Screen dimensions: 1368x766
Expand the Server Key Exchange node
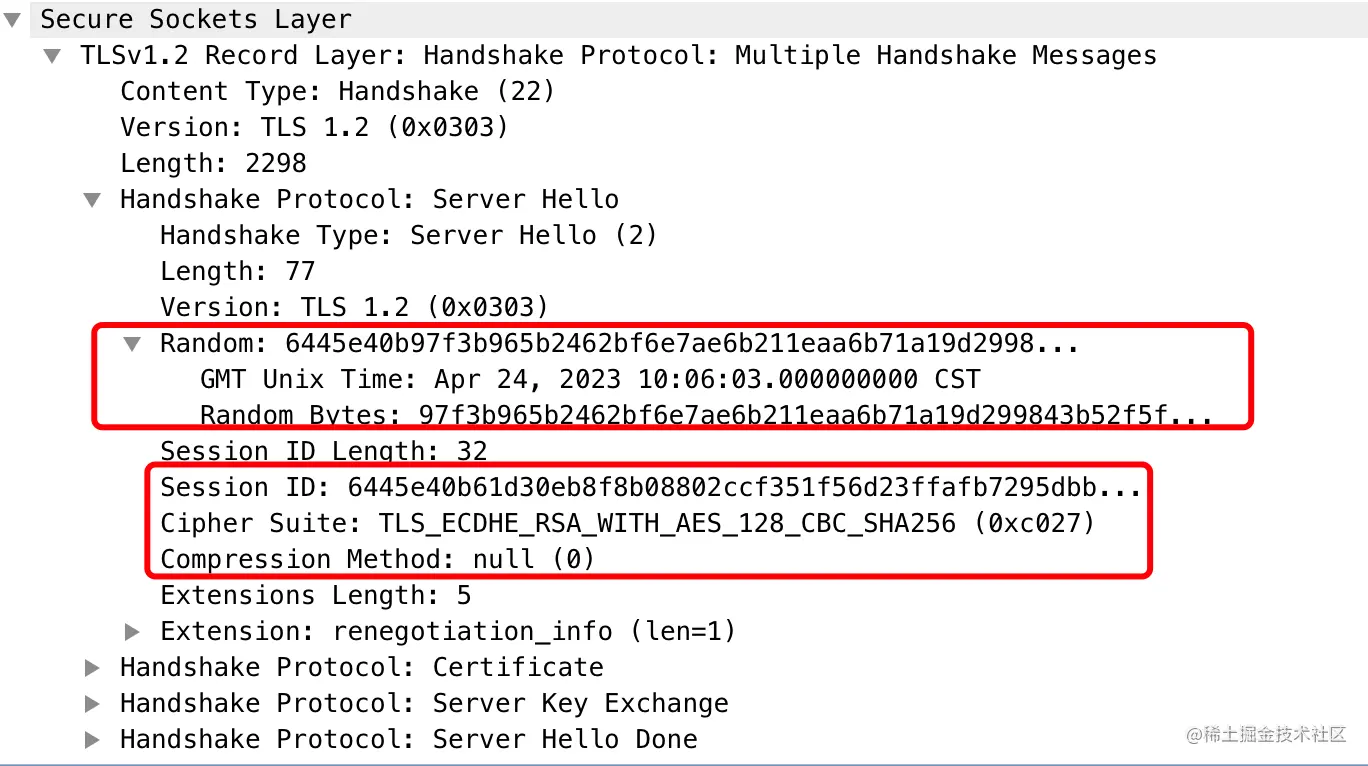coord(91,703)
